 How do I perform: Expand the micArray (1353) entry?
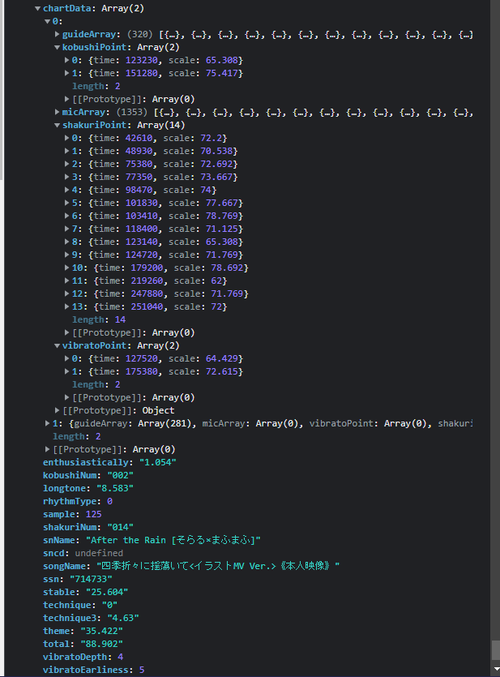(x=57, y=112)
